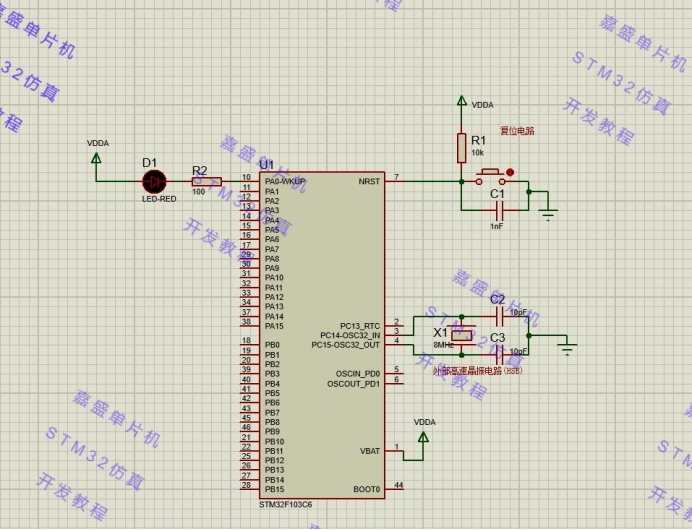Click the PA5 pin label
The width and height of the screenshot is (692, 530).
[x=272, y=229]
